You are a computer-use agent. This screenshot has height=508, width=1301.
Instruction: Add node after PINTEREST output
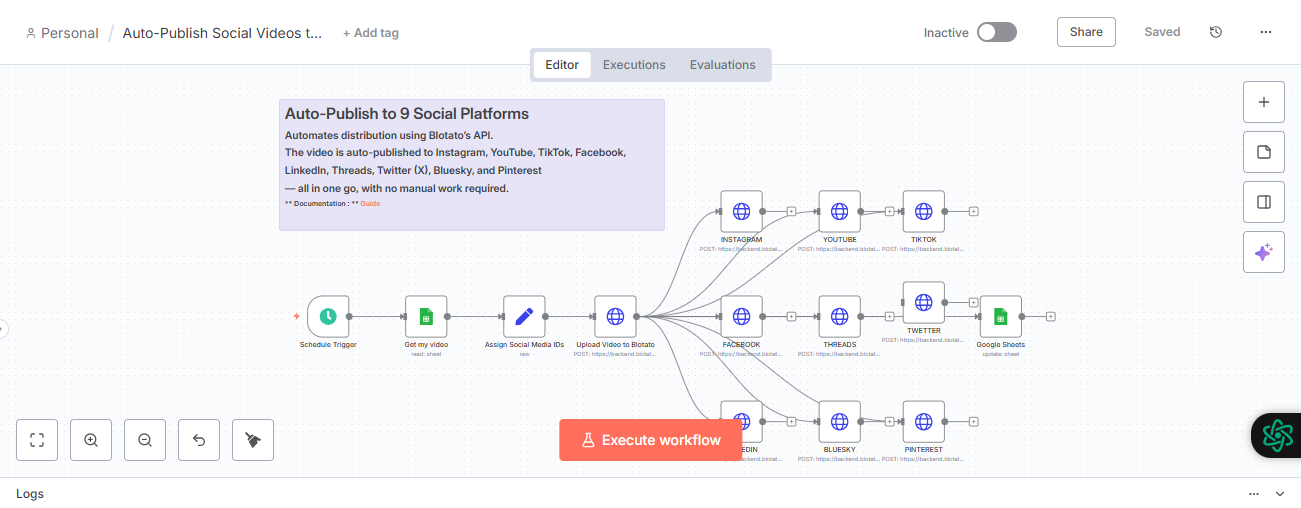[973, 421]
